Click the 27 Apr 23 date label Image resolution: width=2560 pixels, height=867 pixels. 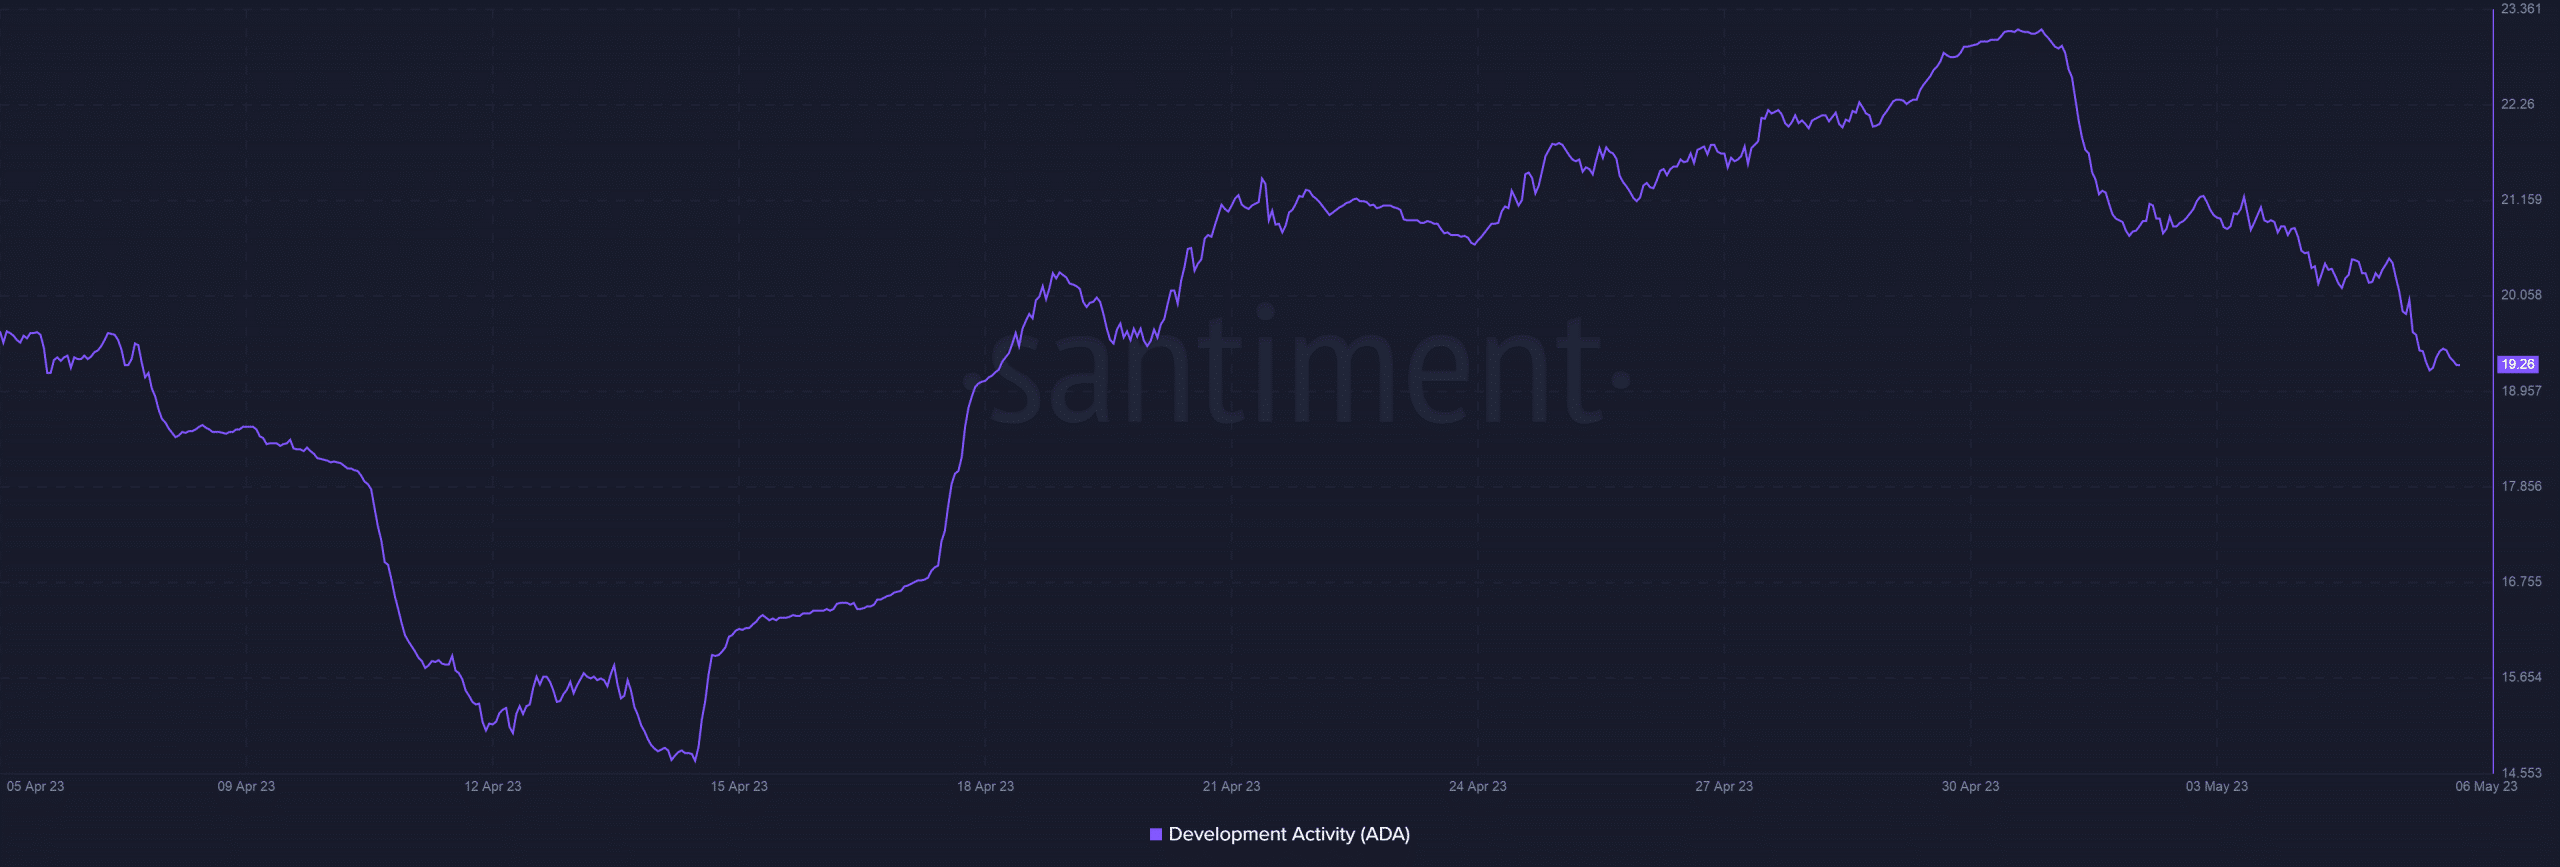[1724, 786]
